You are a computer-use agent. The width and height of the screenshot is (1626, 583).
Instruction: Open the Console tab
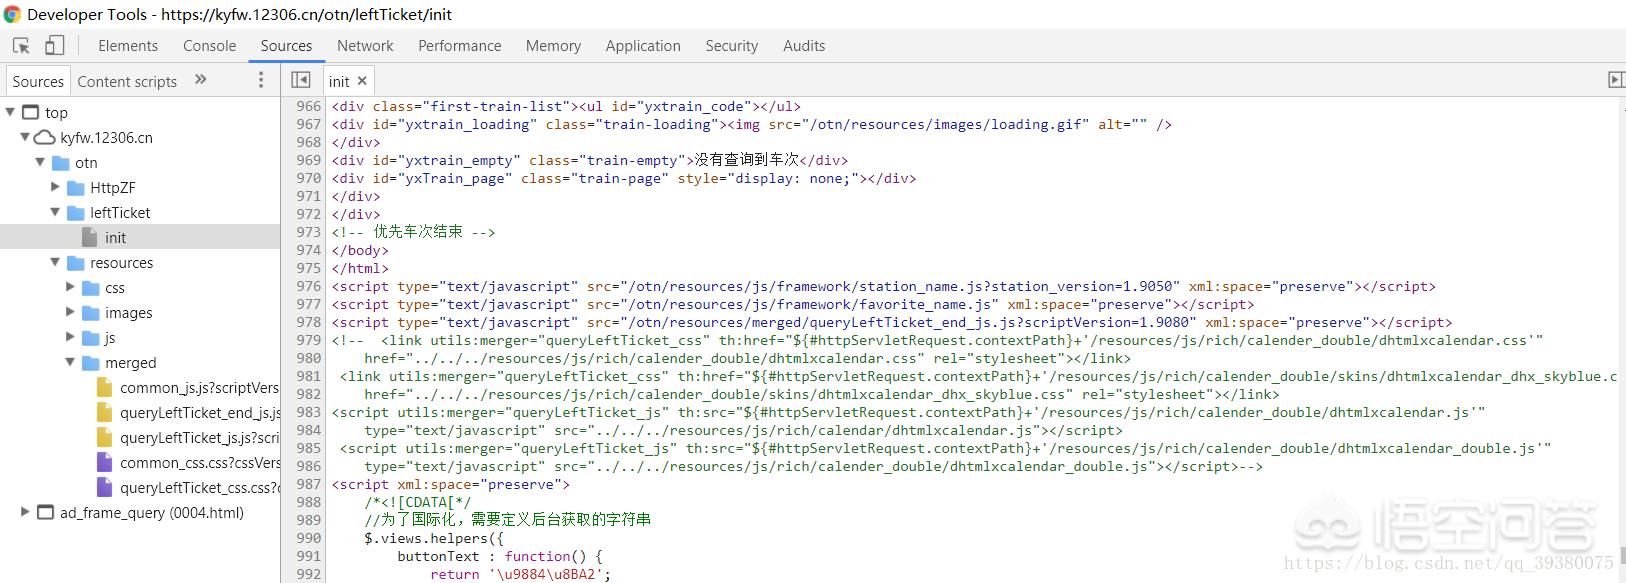pos(209,46)
